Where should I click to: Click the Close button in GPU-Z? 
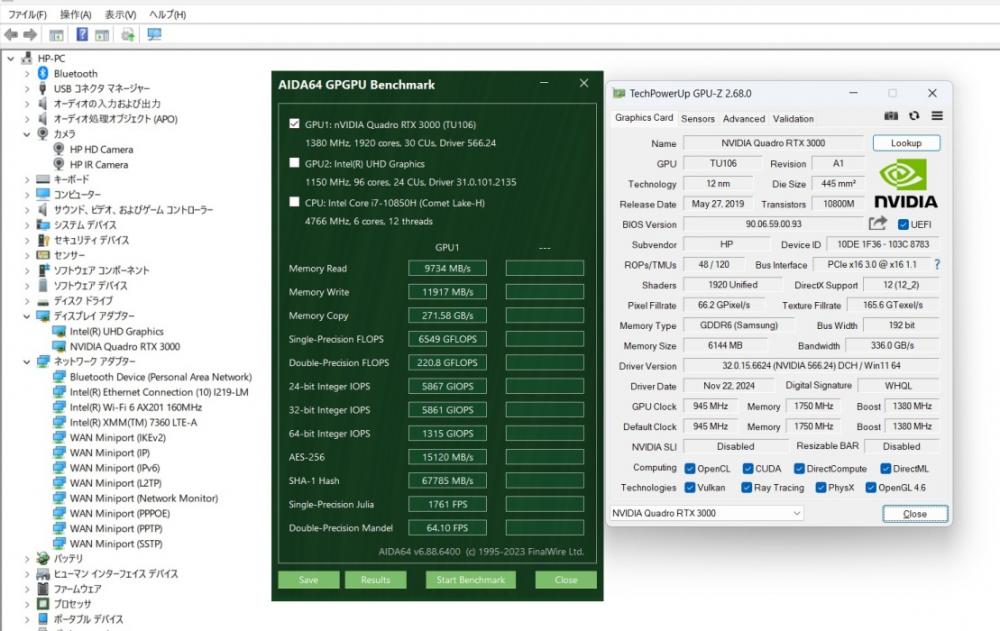(915, 514)
